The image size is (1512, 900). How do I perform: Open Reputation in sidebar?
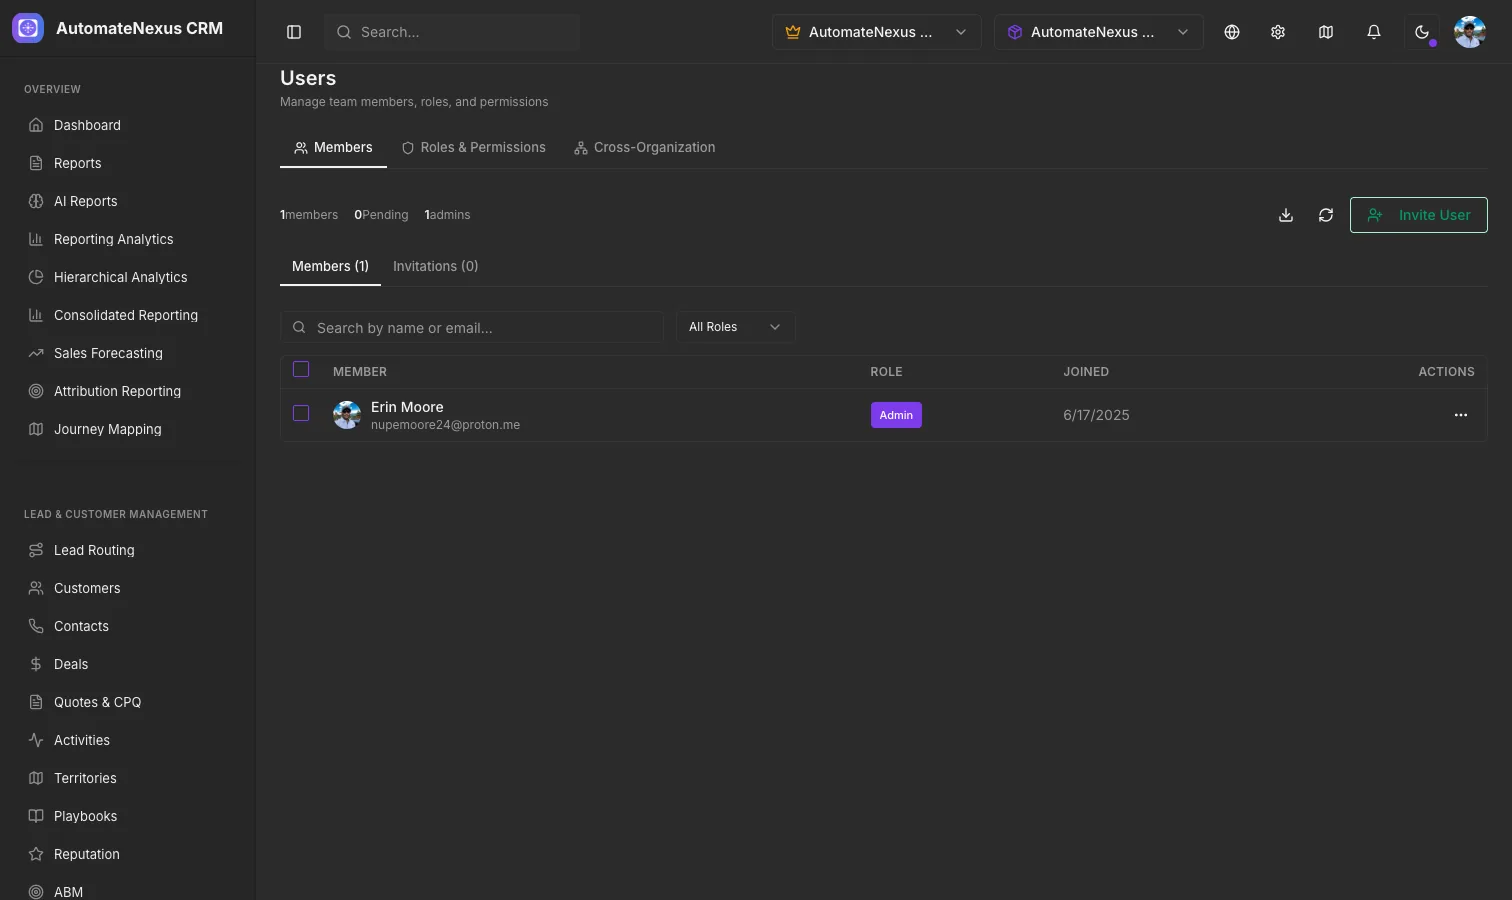click(128, 854)
